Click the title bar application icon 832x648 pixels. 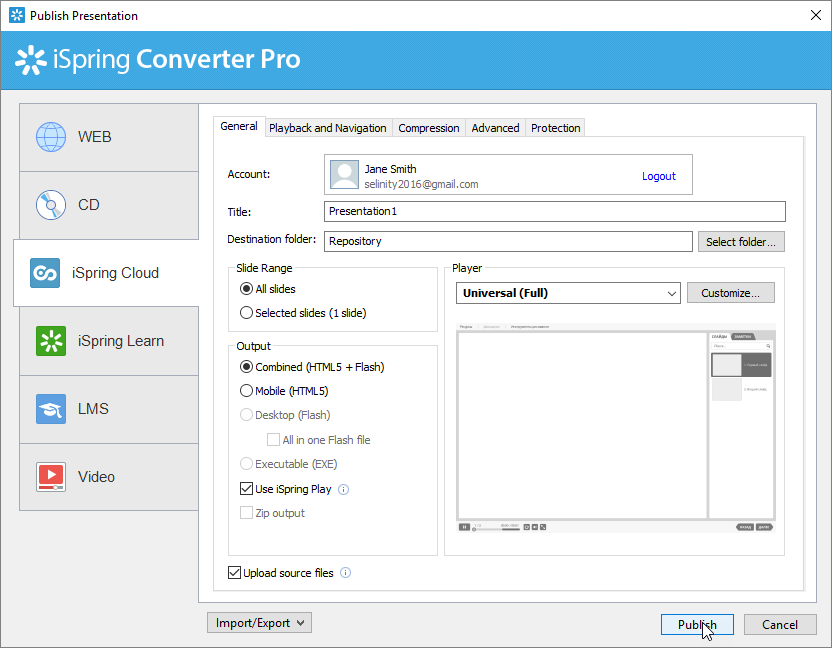(x=17, y=15)
